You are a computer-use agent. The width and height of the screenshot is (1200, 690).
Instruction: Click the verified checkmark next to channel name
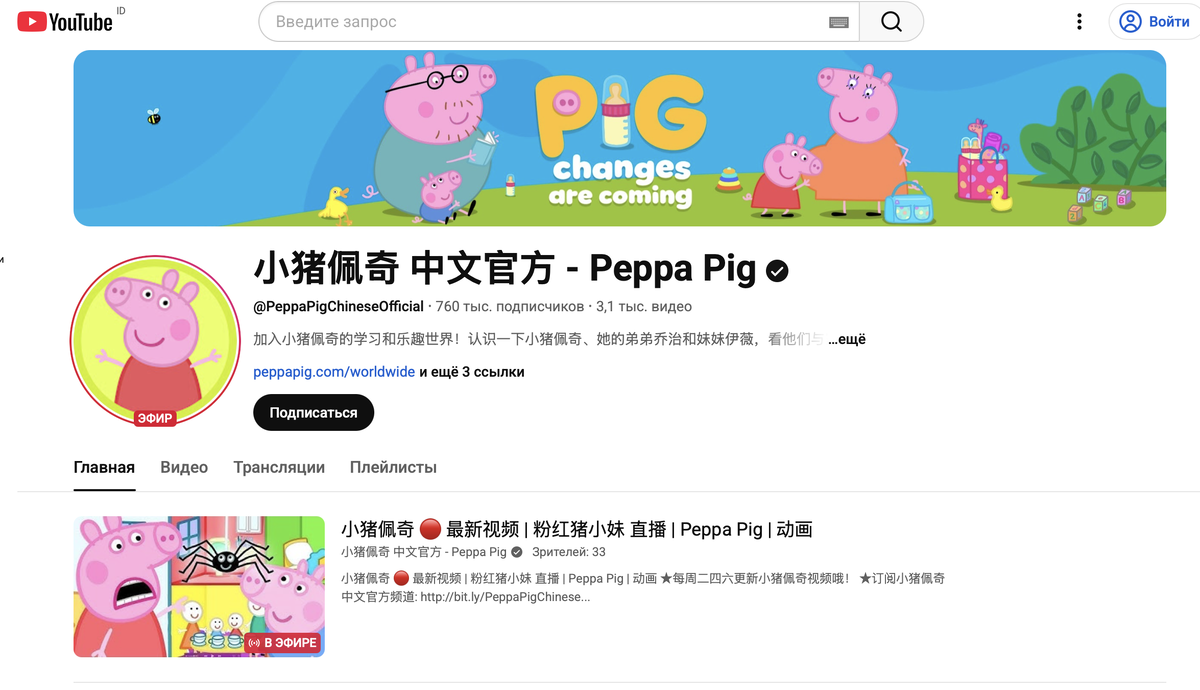[x=777, y=270]
